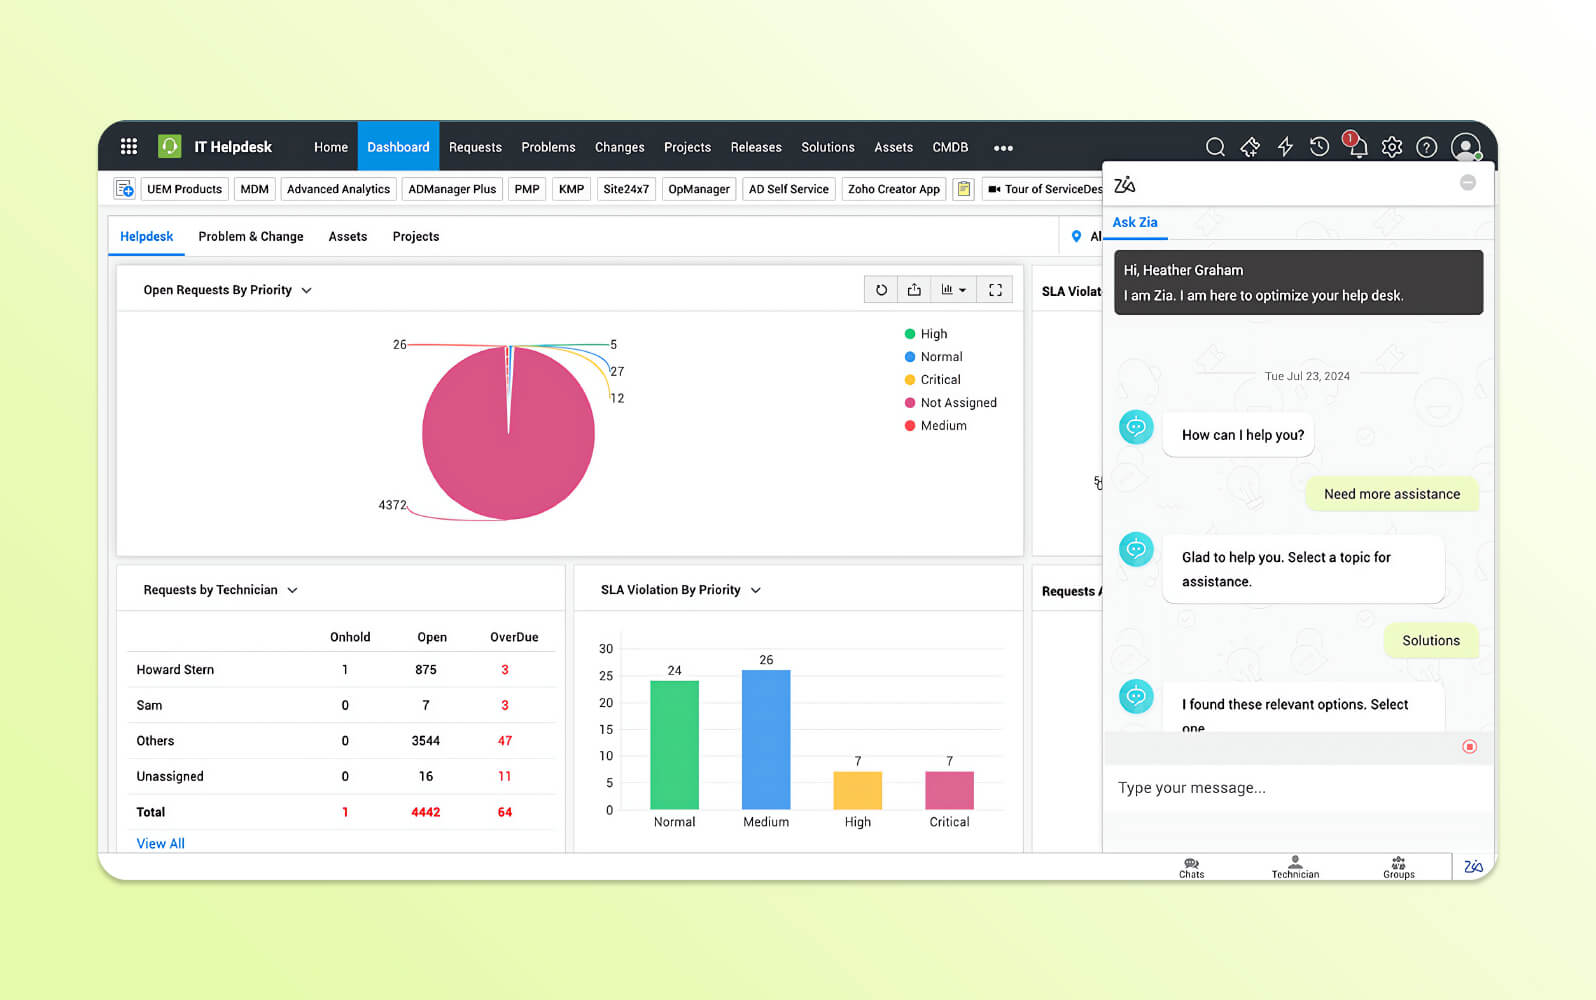This screenshot has width=1596, height=1000.
Task: Open the CMDB module
Action: tap(950, 147)
